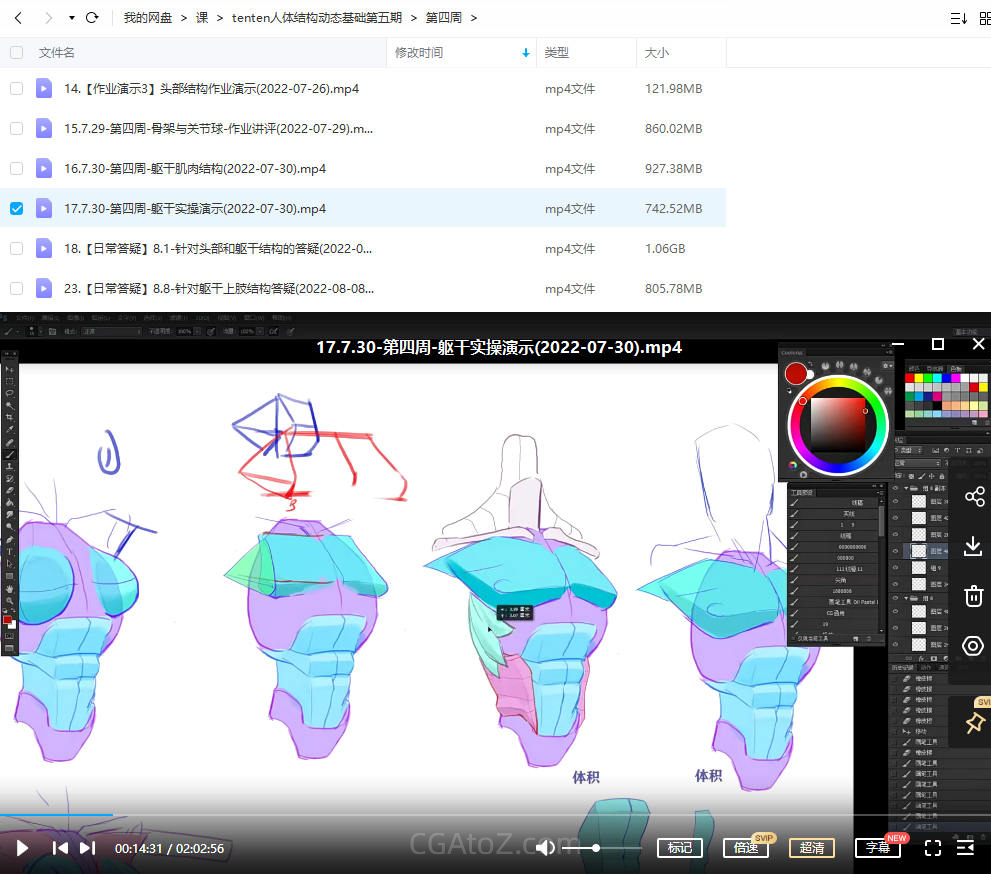This screenshot has width=991, height=874.
Task: Click the trash delete icon
Action: [973, 597]
